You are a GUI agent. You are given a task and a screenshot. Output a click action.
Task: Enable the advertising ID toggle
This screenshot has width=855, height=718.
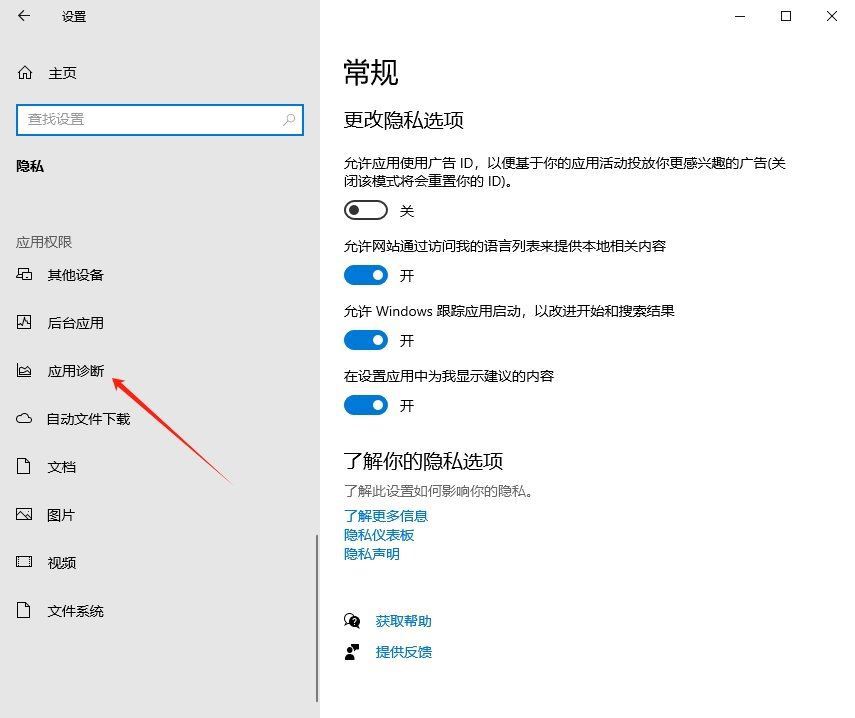click(365, 210)
